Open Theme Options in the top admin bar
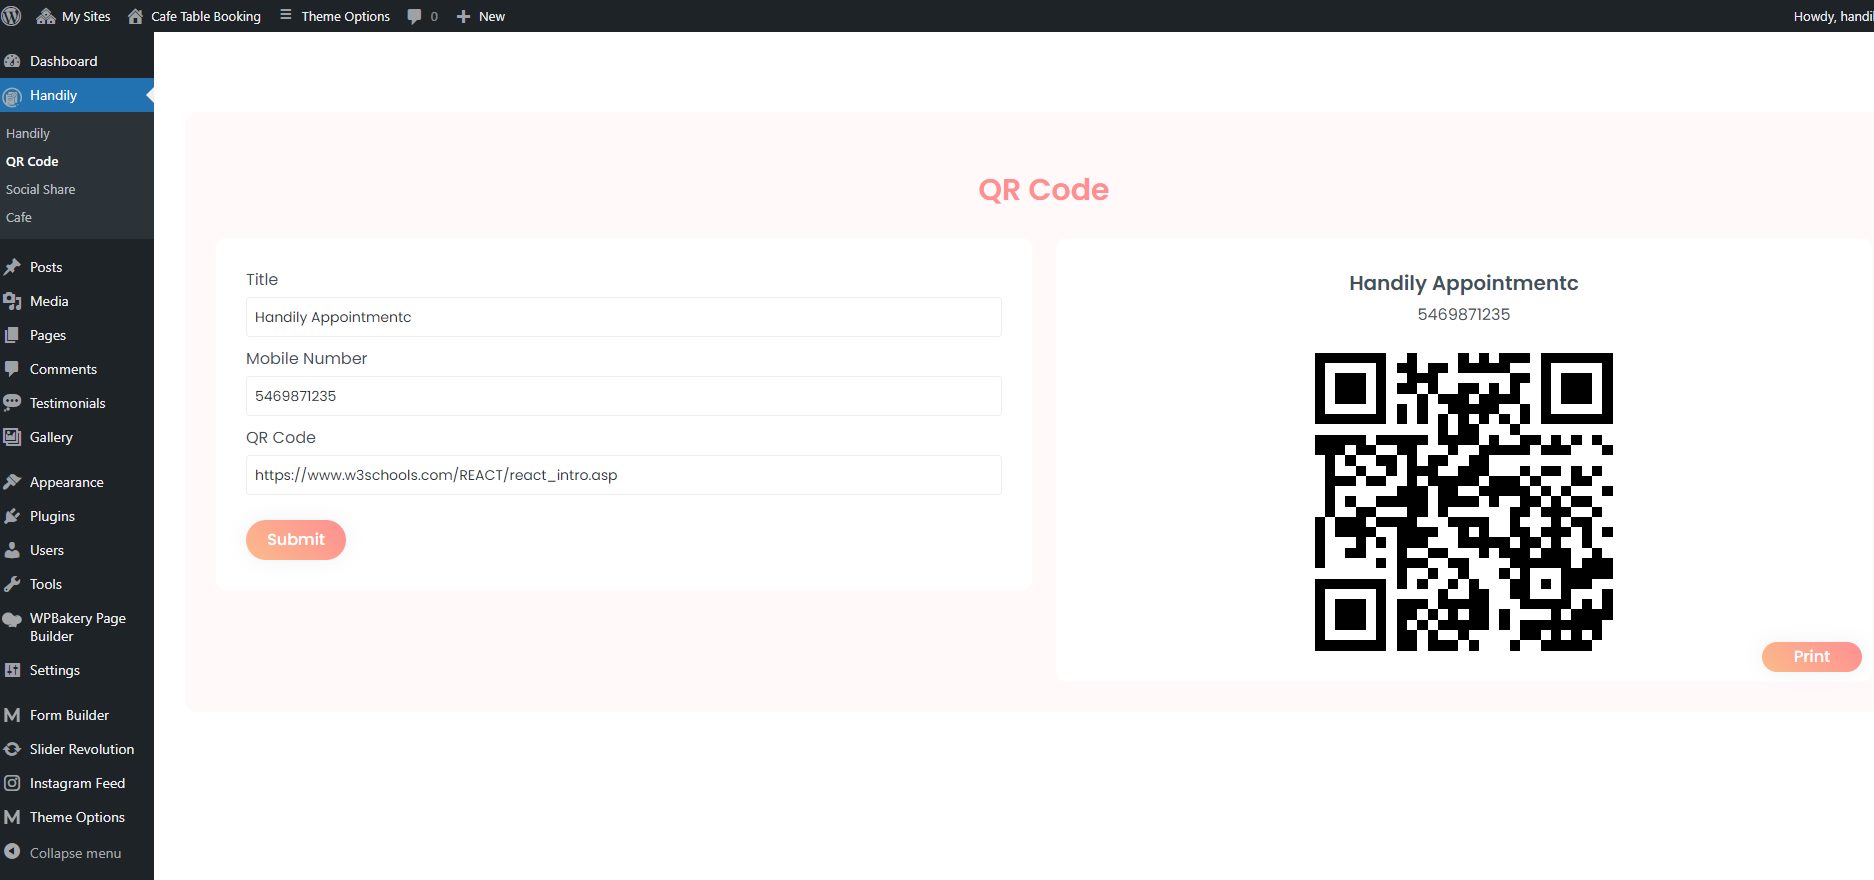Viewport: 1874px width, 880px height. click(x=335, y=16)
